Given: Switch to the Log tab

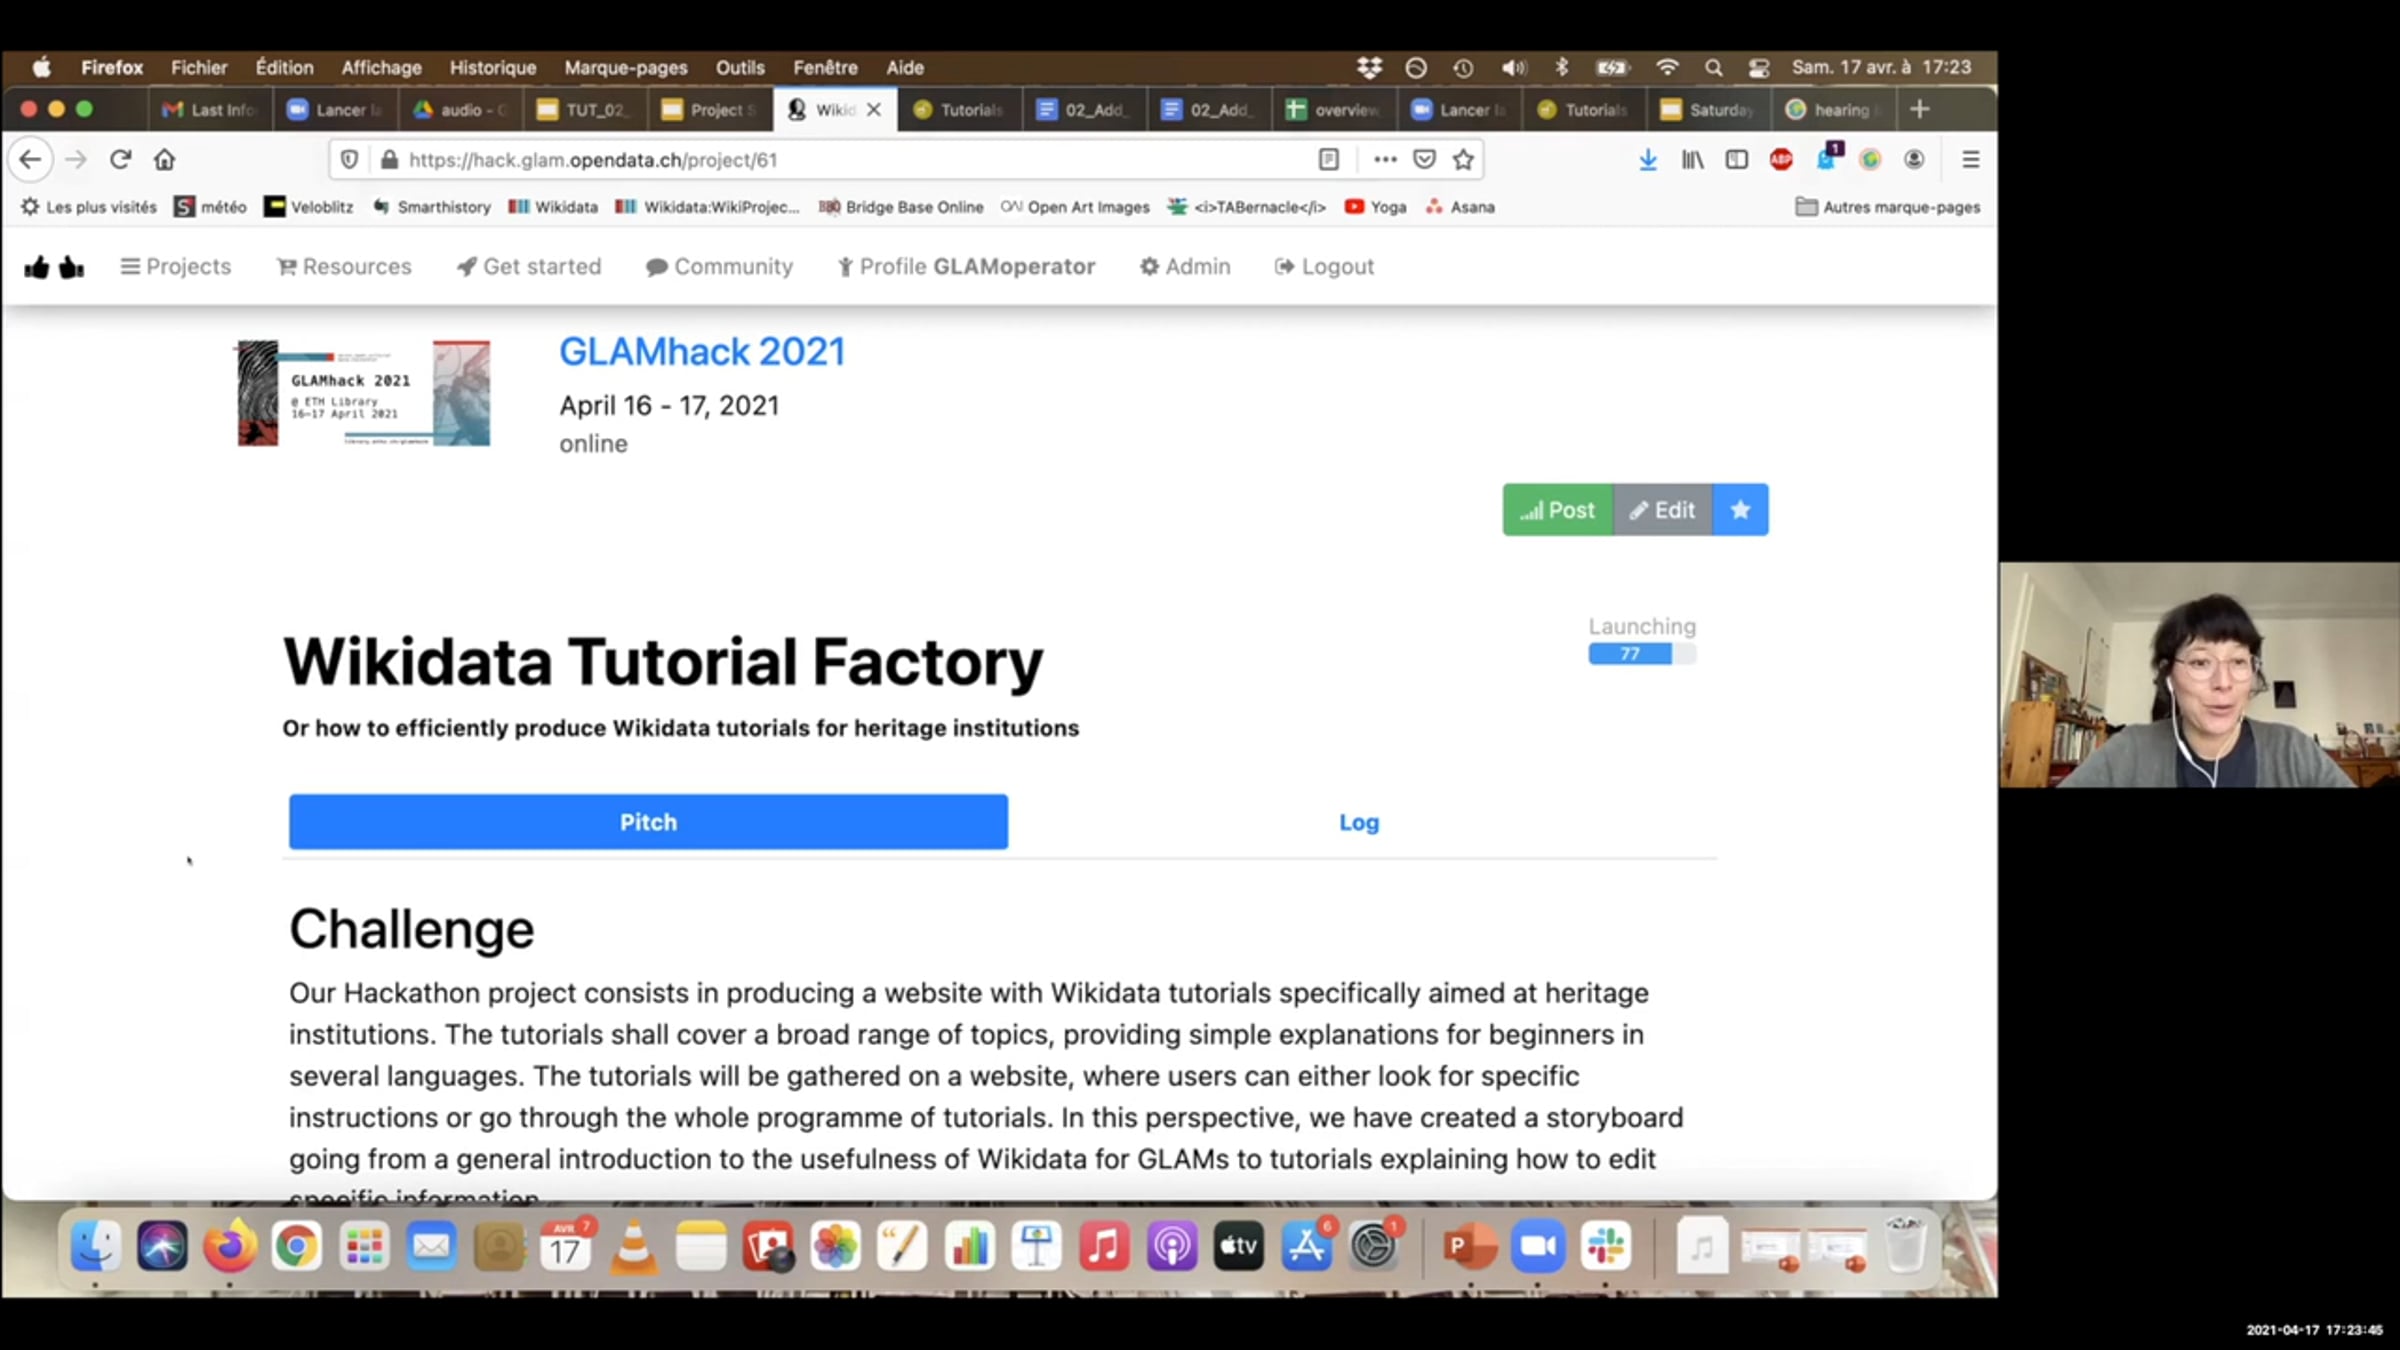Looking at the screenshot, I should [1358, 822].
